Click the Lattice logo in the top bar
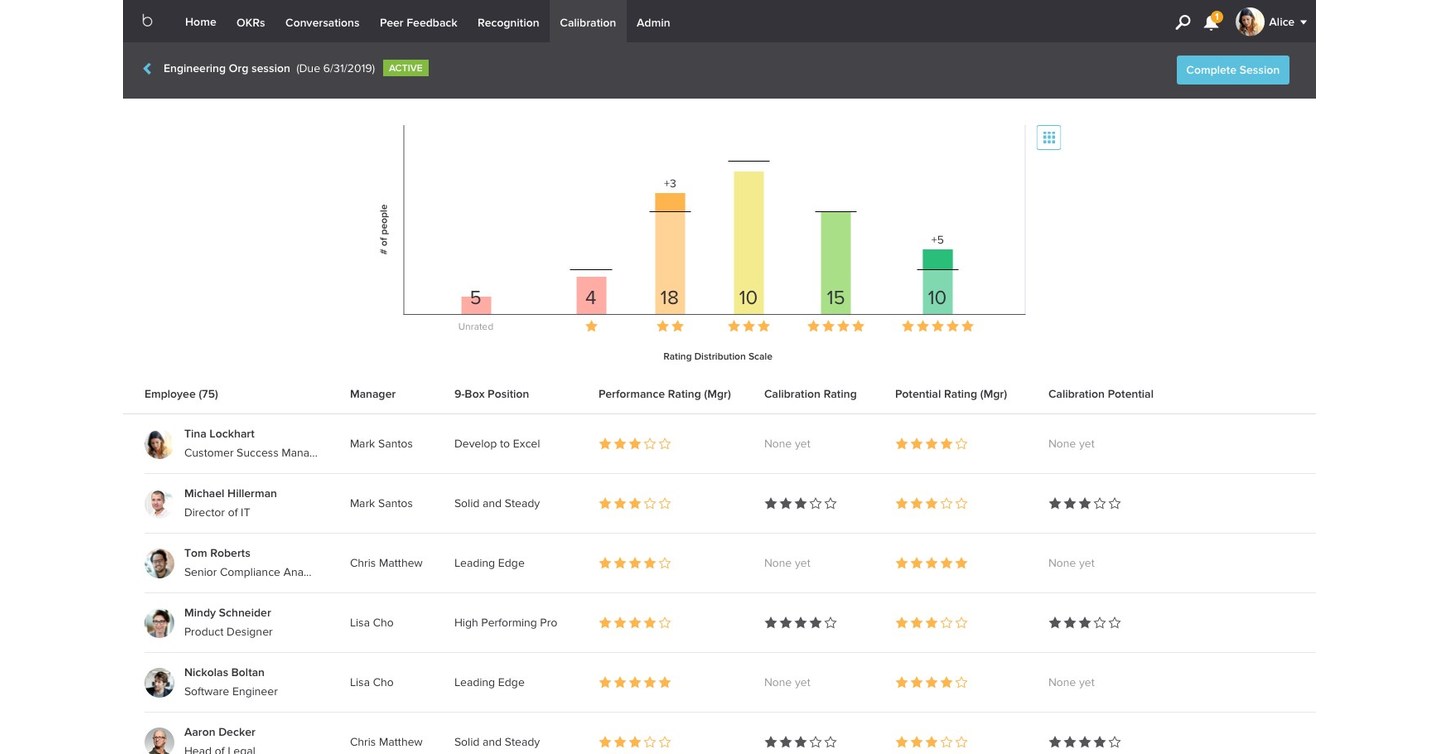Image resolution: width=1439 pixels, height=754 pixels. point(146,20)
